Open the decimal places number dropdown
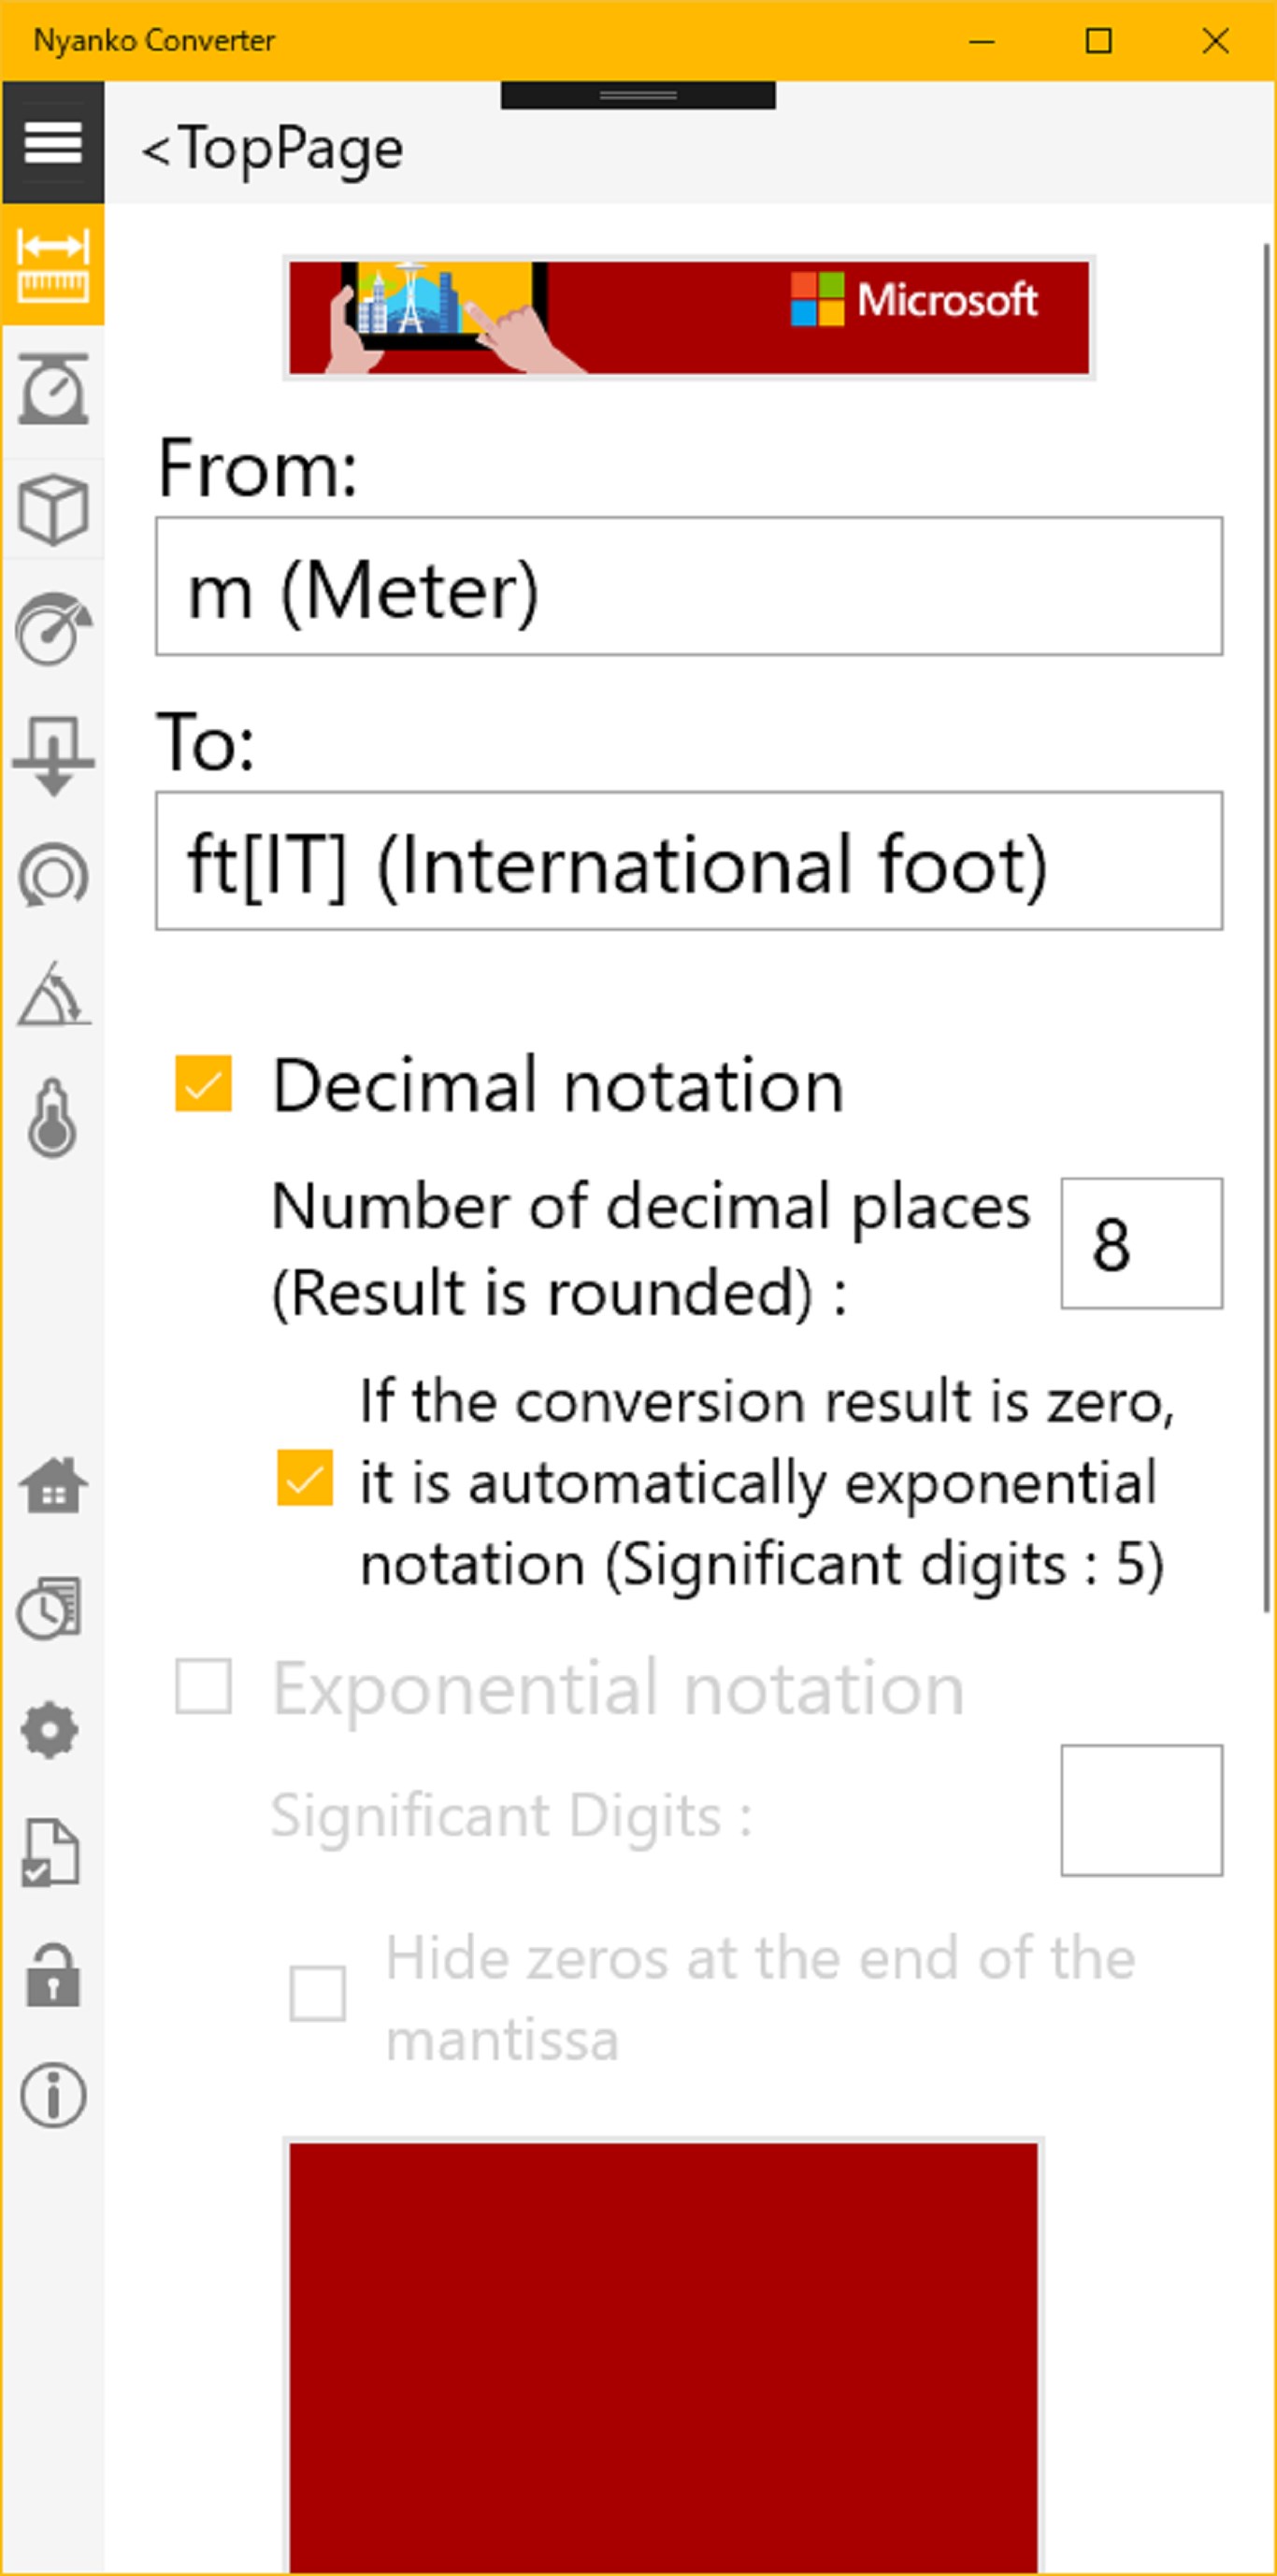This screenshot has height=2576, width=1277. pos(1141,1243)
